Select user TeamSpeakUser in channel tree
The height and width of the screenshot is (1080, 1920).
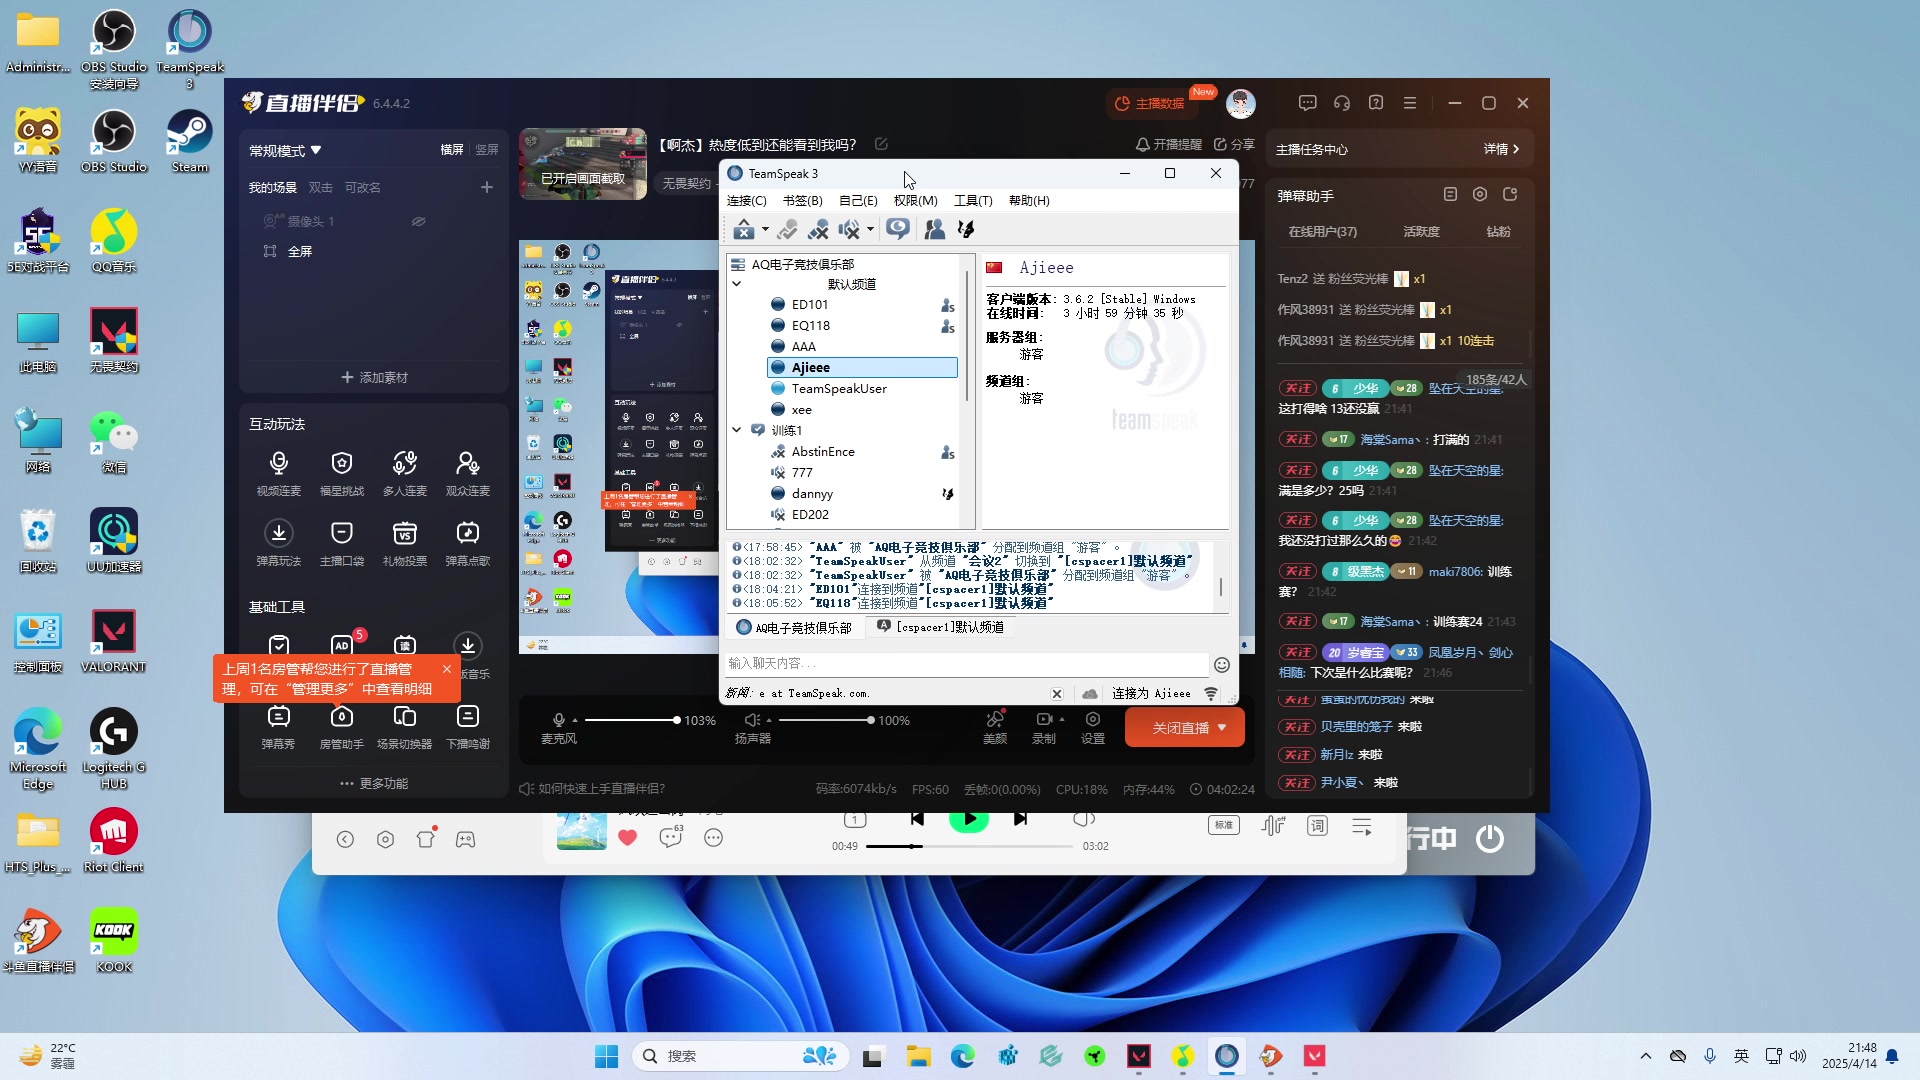(839, 389)
